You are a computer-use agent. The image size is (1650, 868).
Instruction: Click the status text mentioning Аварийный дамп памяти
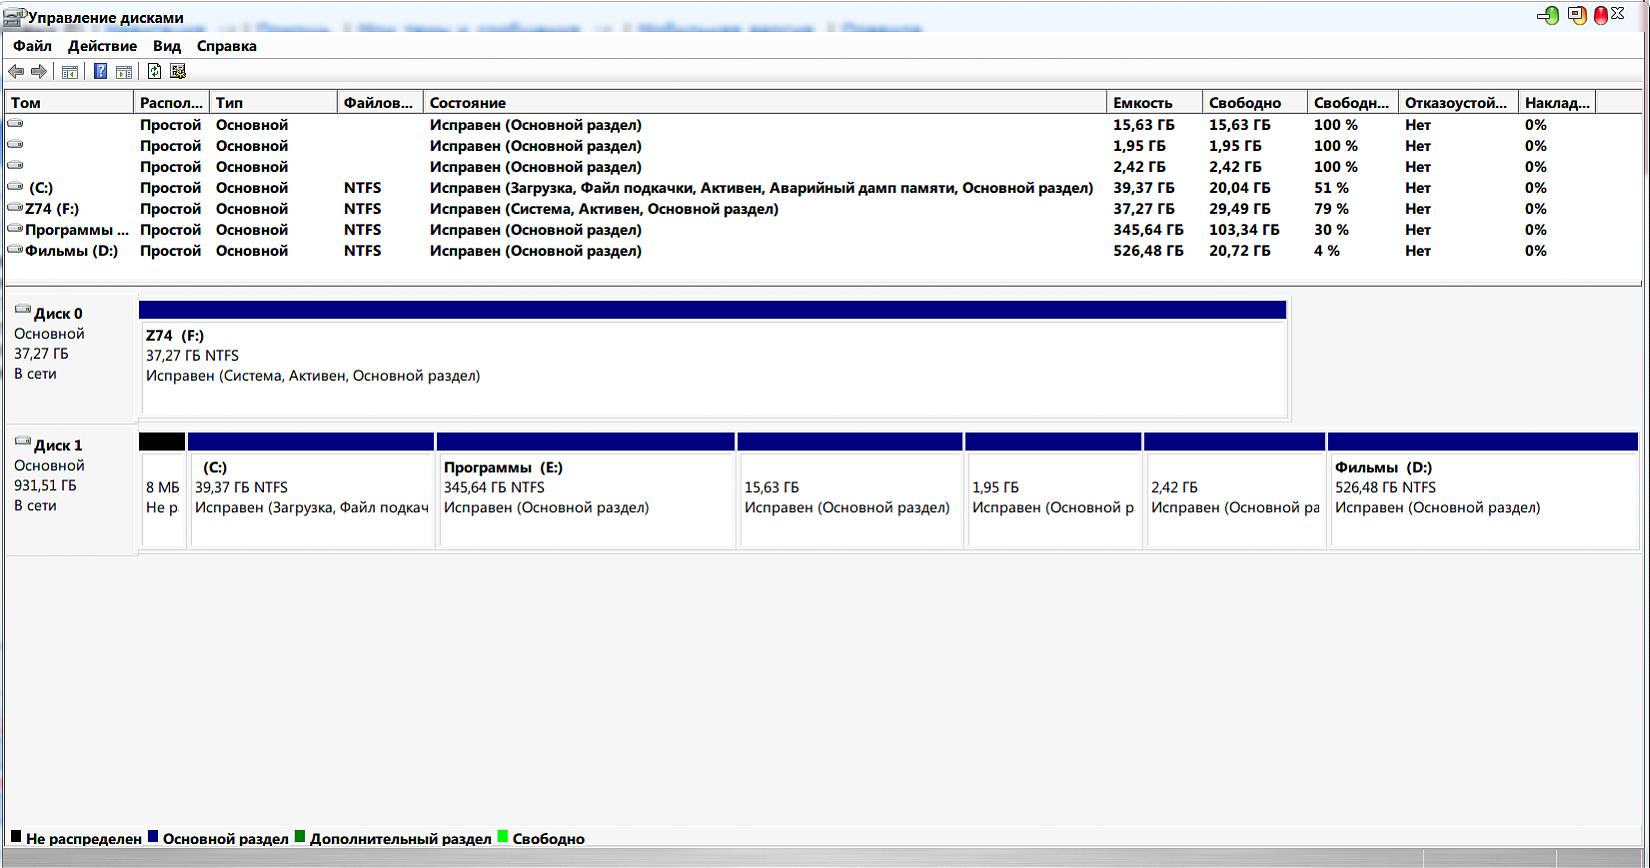762,188
